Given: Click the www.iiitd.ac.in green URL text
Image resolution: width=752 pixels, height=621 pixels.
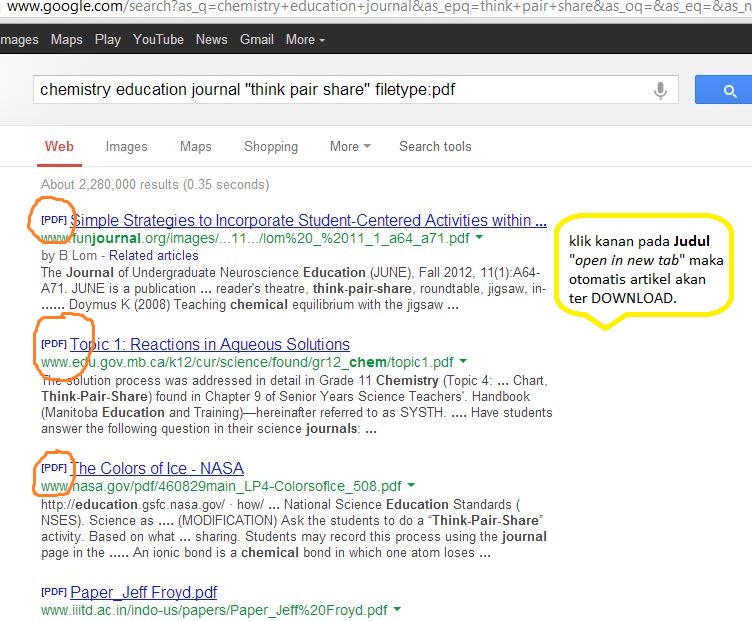Looking at the screenshot, I should 214,610.
